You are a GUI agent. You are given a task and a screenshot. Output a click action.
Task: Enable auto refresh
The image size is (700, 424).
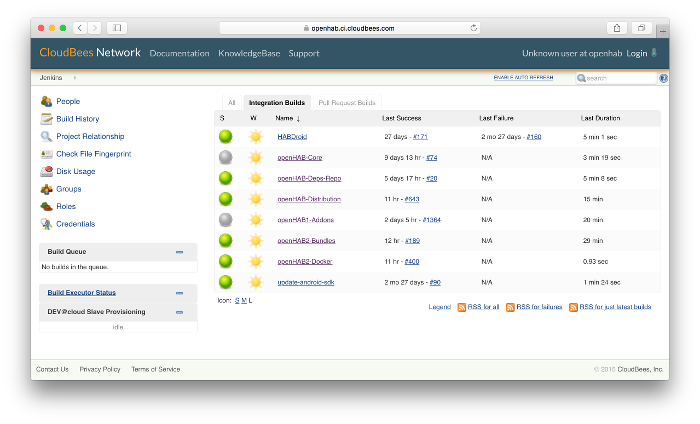tap(523, 77)
